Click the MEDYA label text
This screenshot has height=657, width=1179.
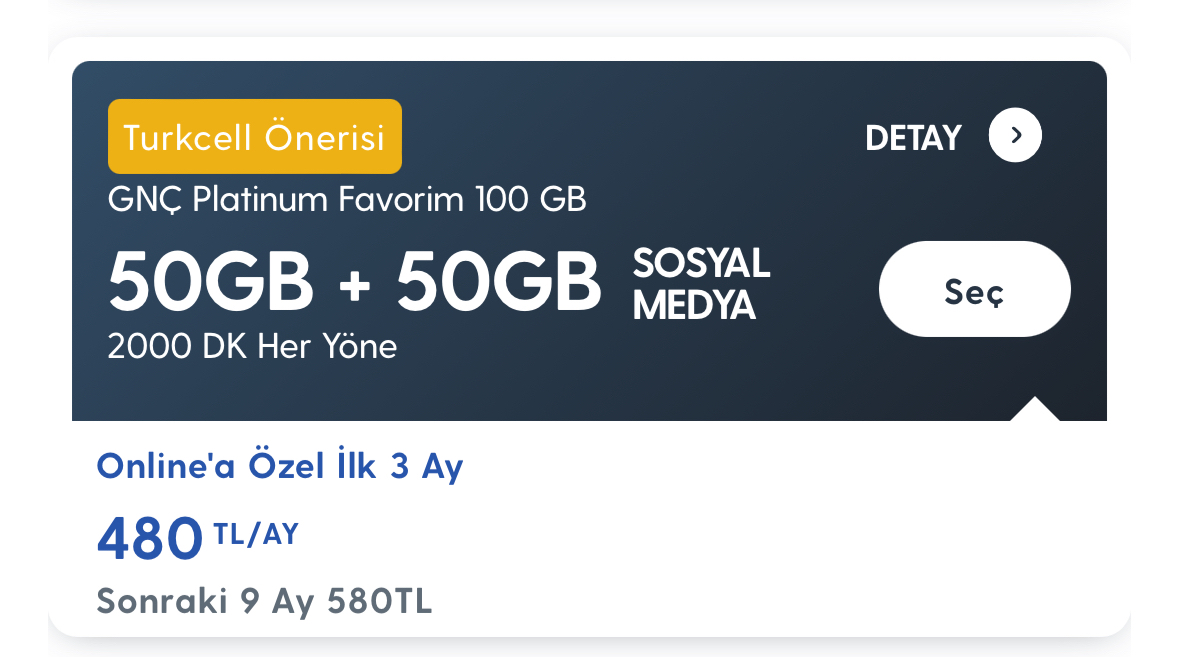[693, 305]
